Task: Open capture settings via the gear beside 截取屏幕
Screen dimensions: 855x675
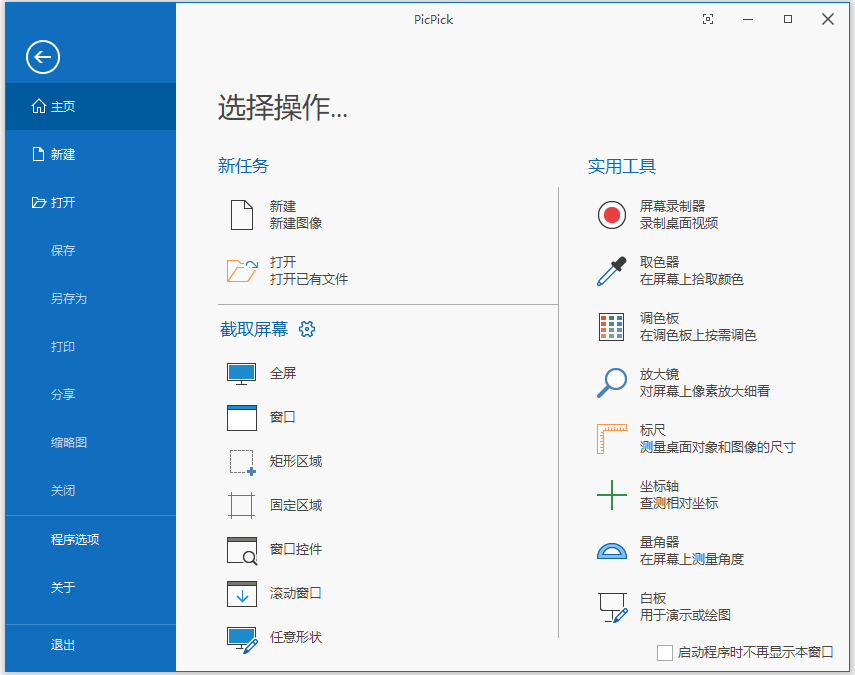Action: pyautogui.click(x=307, y=328)
